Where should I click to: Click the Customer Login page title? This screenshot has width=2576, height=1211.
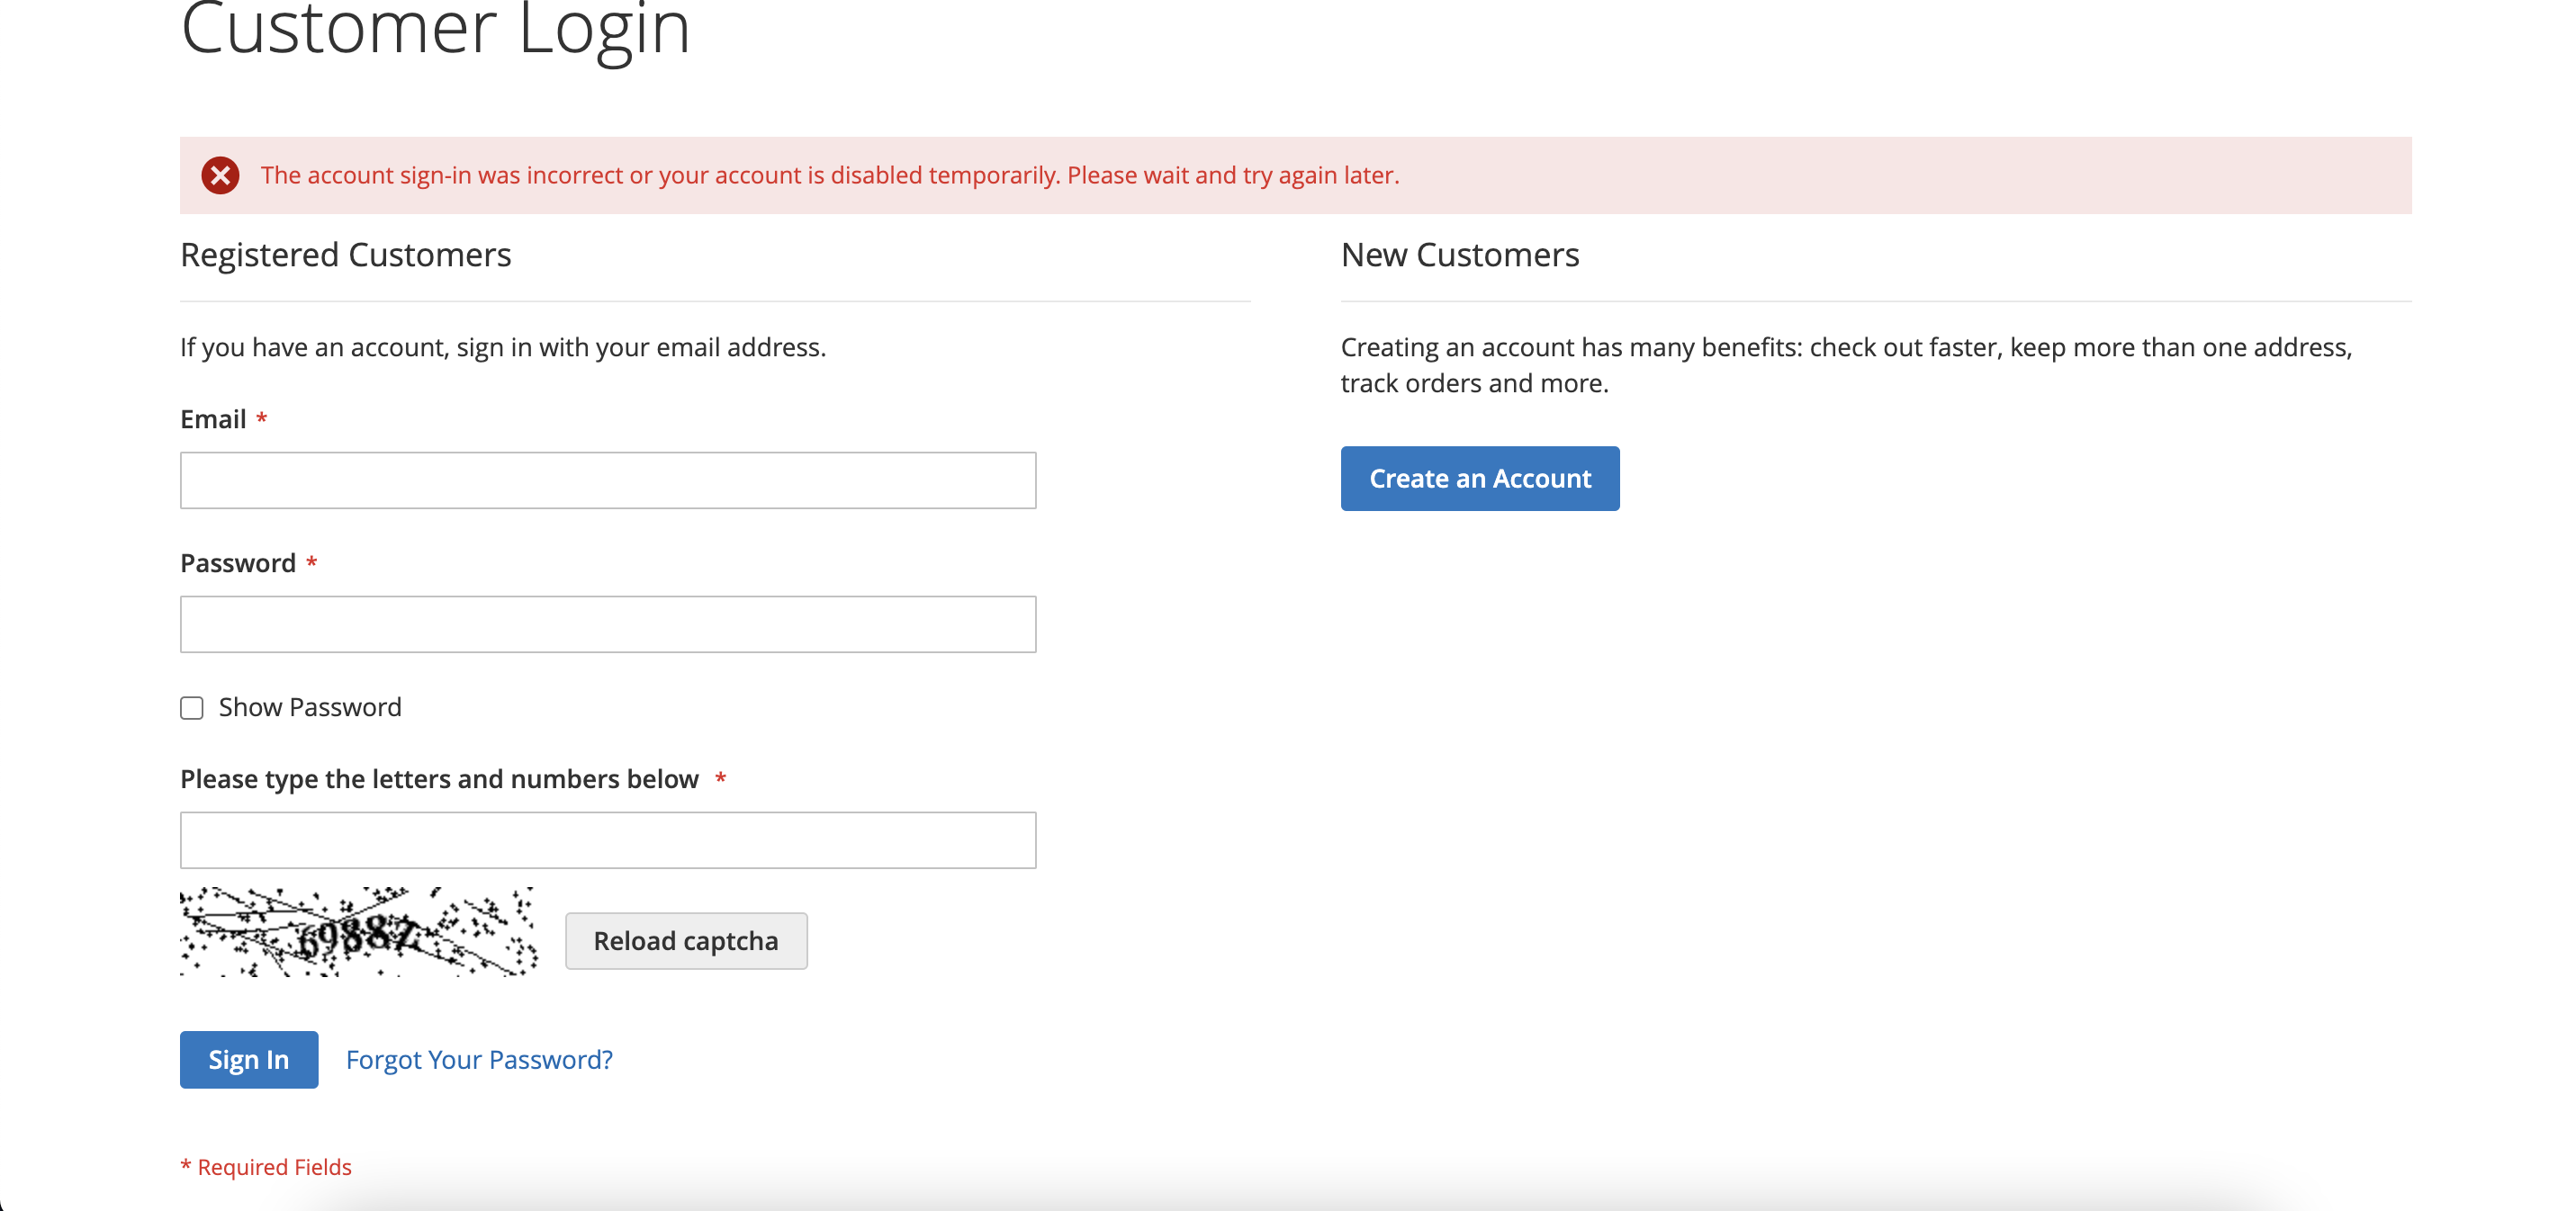click(434, 30)
